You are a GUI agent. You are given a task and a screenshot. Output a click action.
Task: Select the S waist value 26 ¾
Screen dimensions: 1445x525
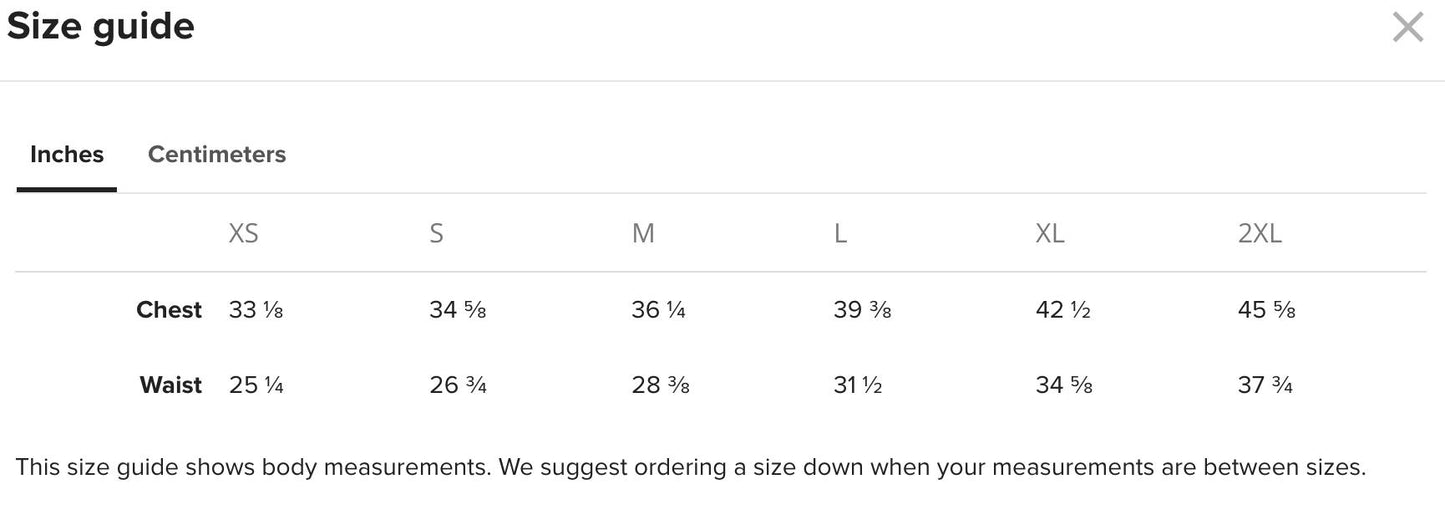coord(458,385)
